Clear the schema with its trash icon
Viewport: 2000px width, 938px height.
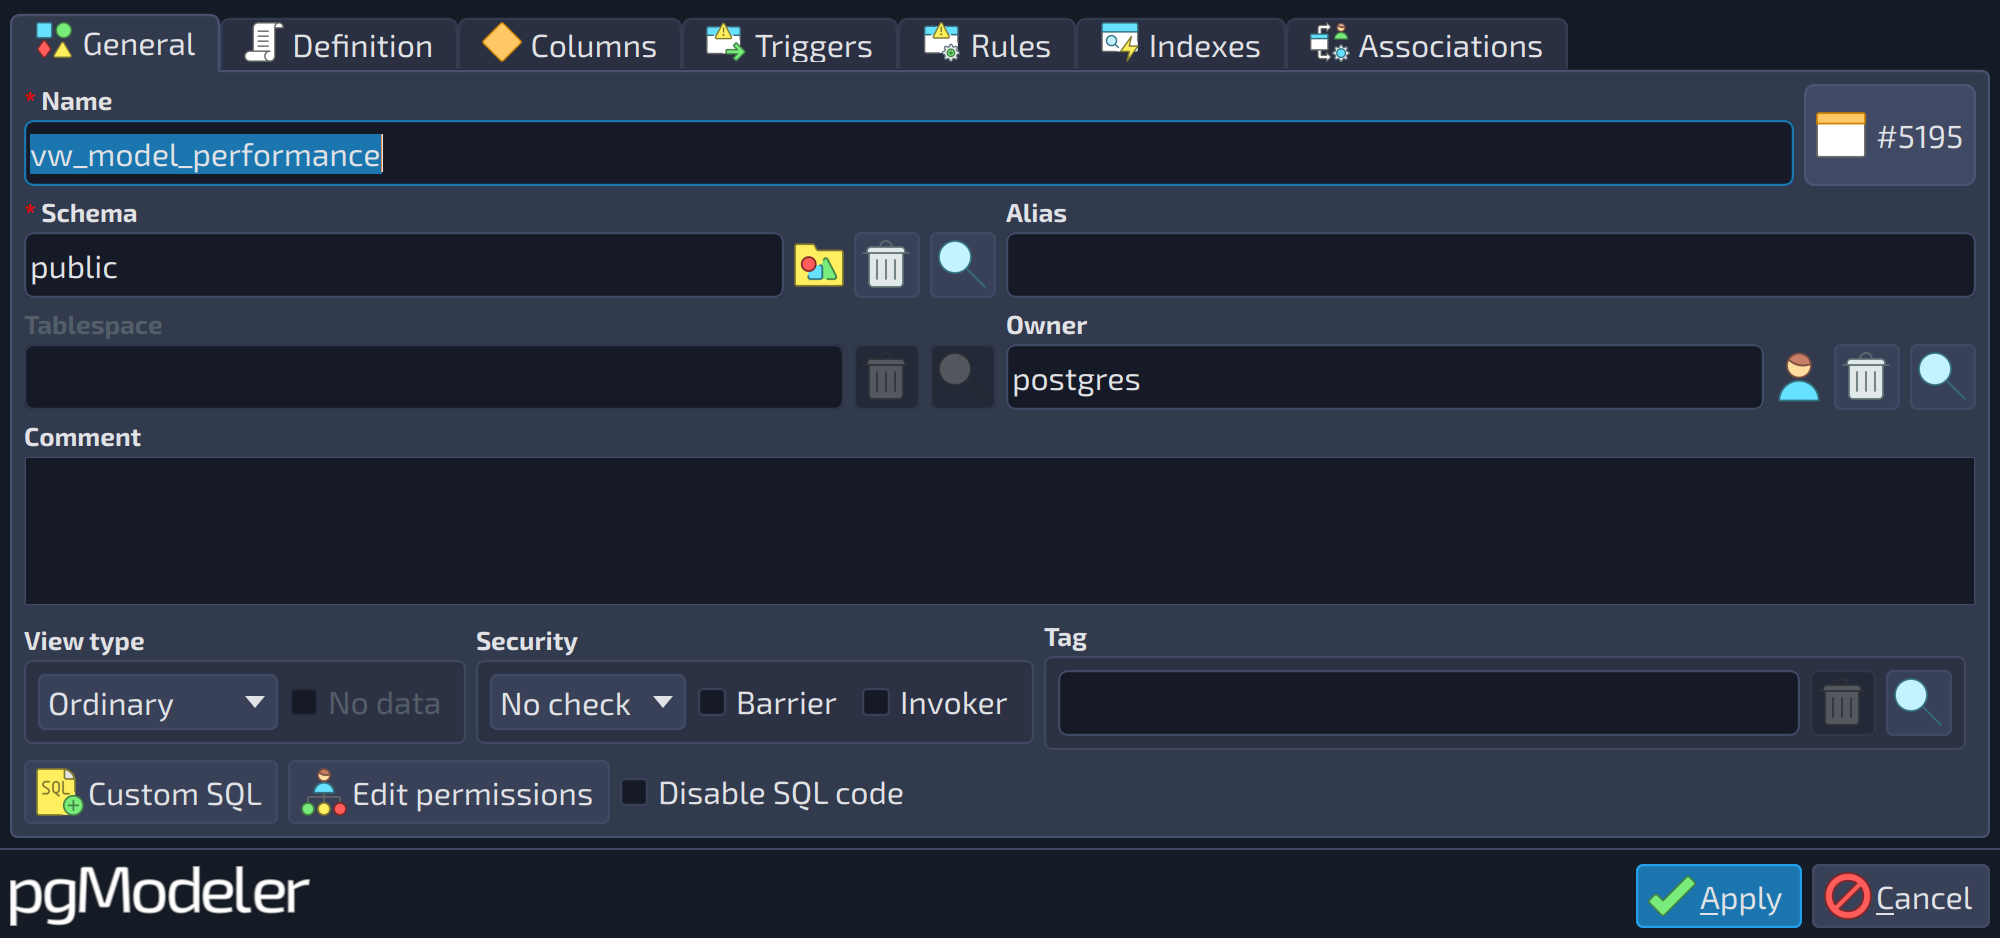pos(886,266)
